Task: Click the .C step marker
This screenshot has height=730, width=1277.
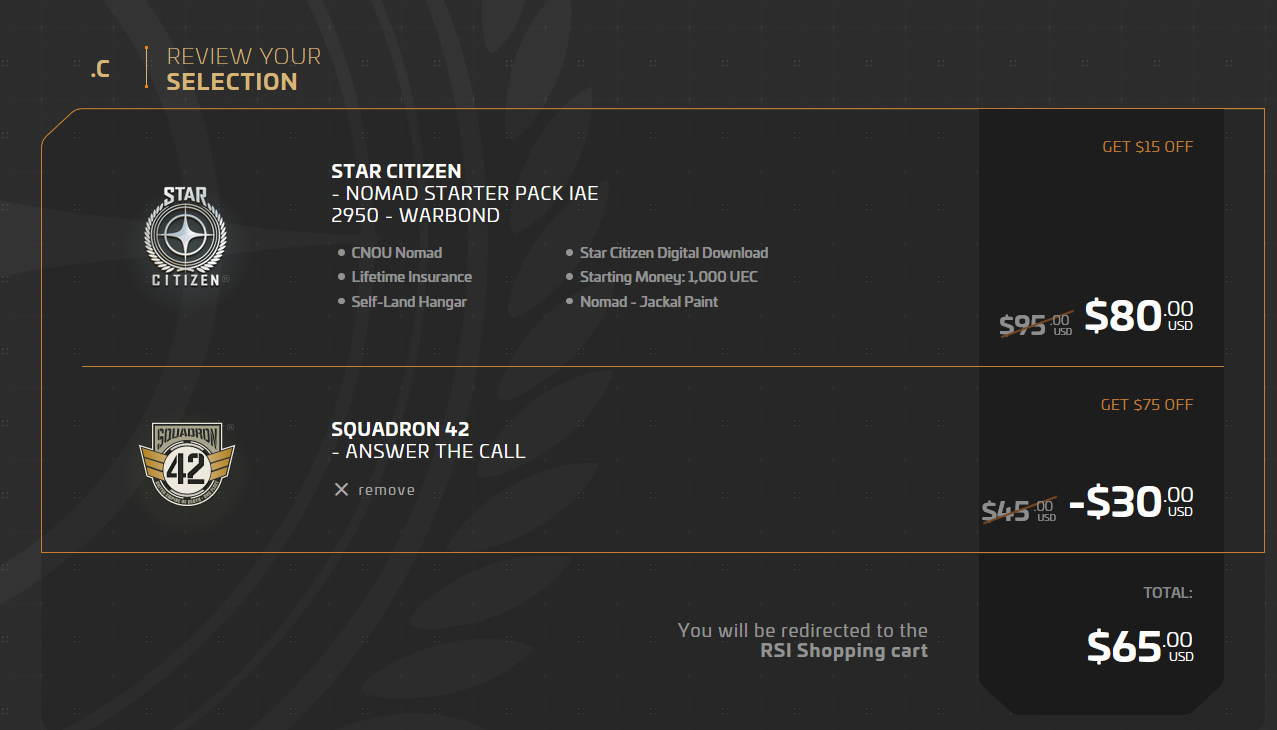Action: pyautogui.click(x=100, y=70)
